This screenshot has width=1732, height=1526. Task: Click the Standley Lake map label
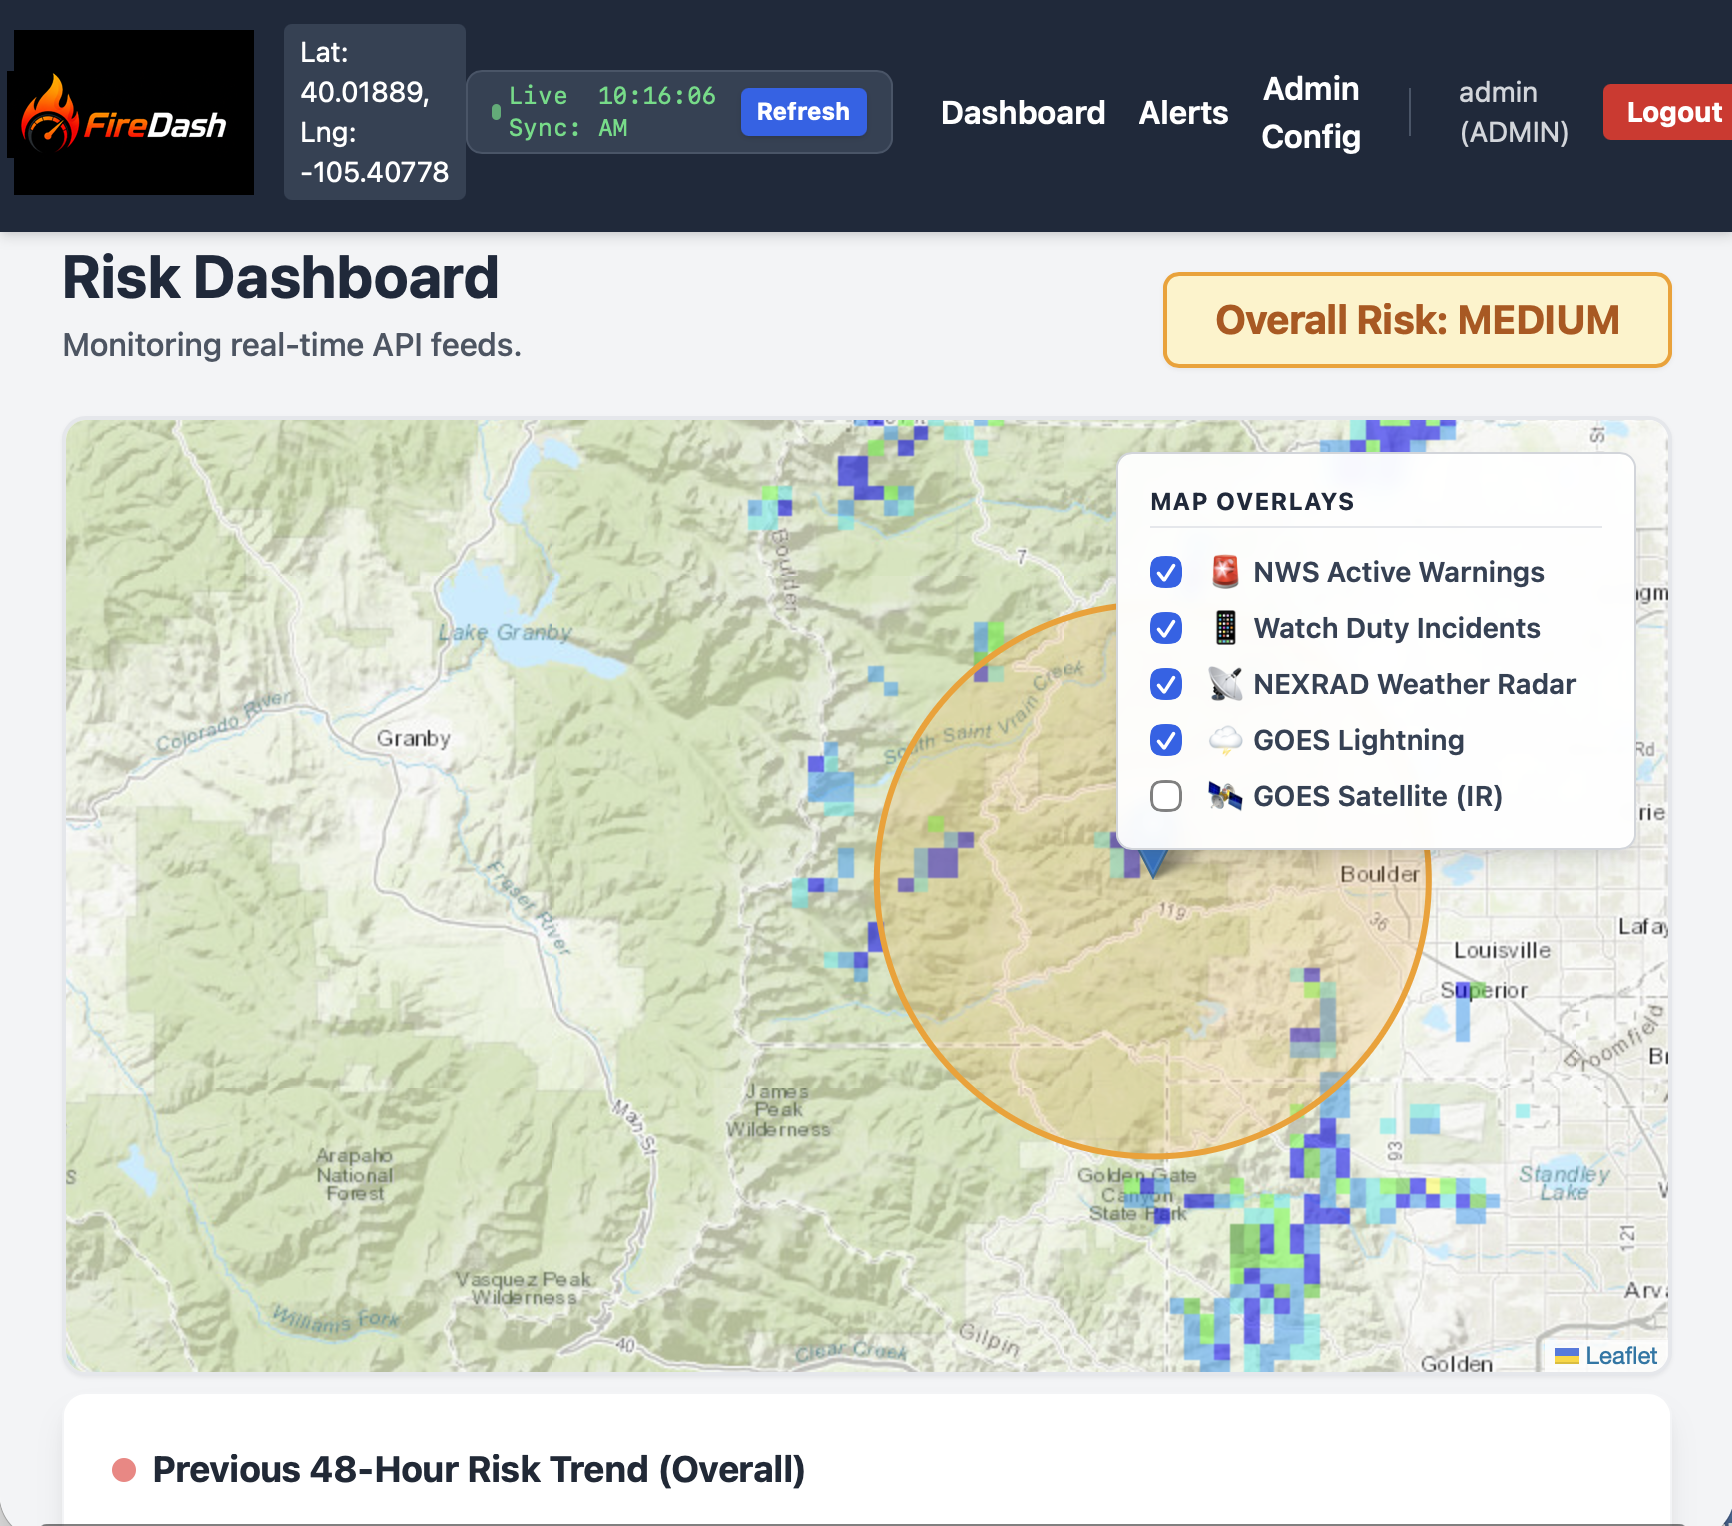[1564, 1182]
